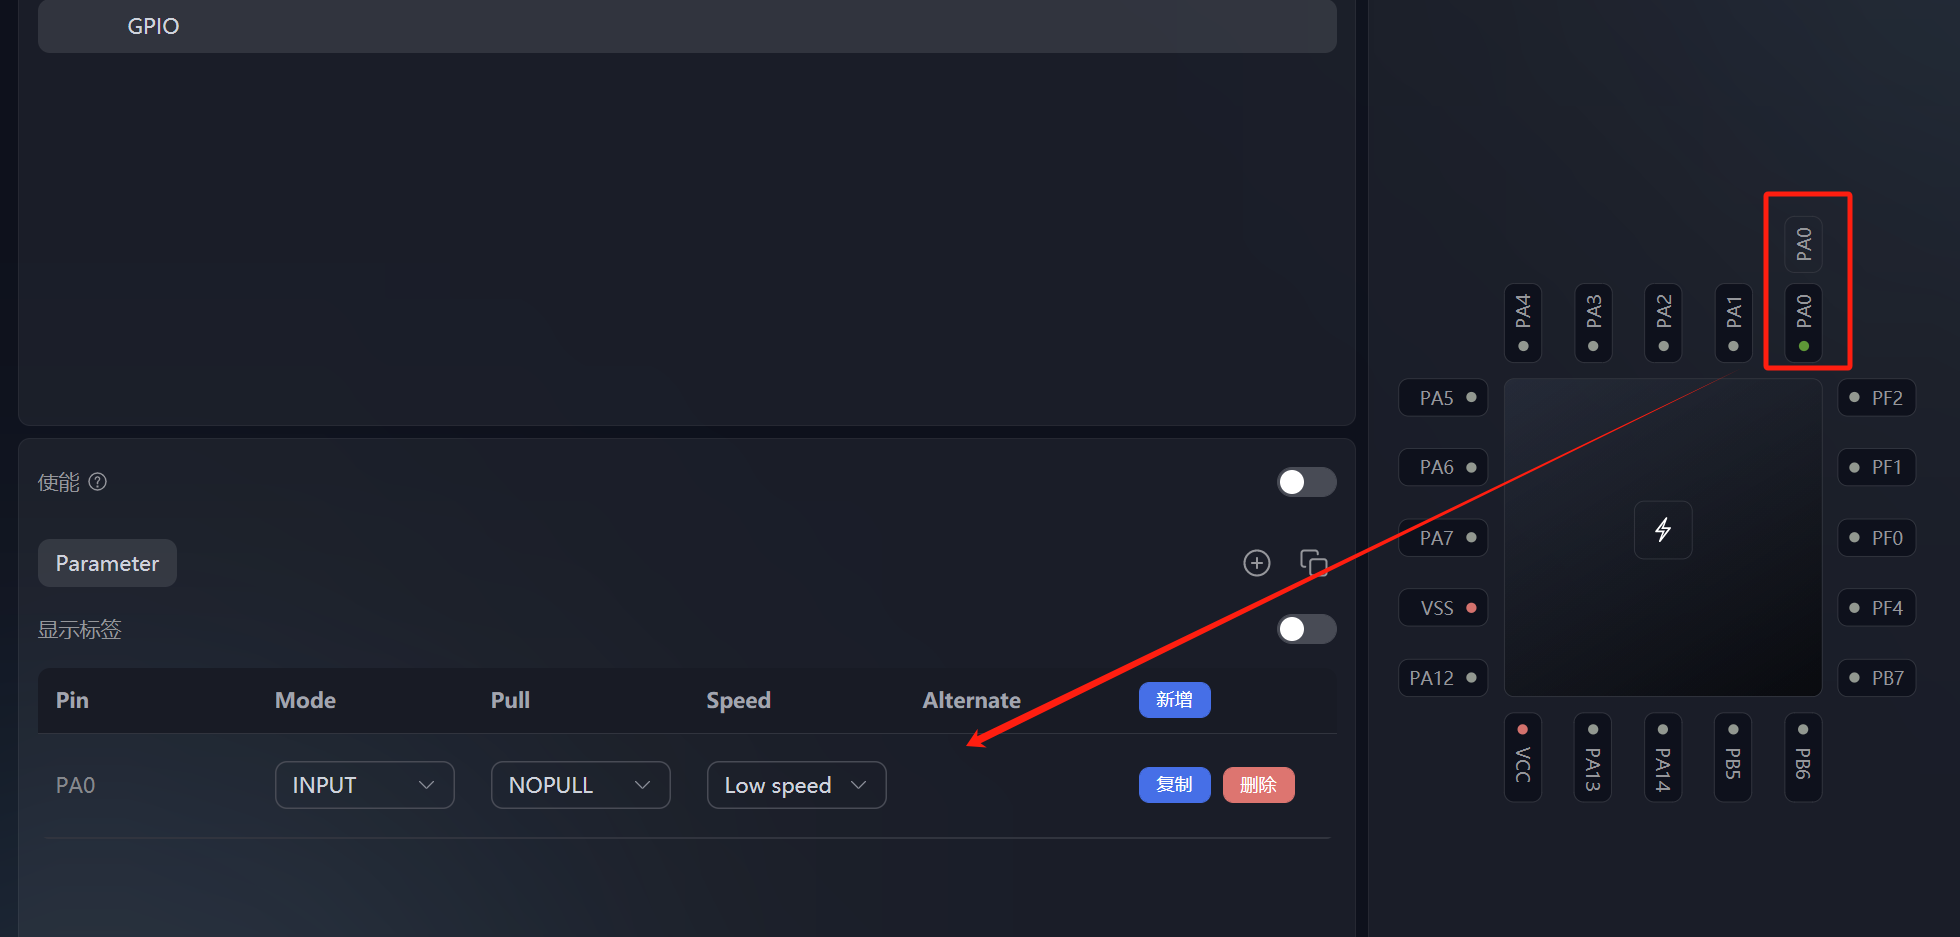Select the Parameter tab

[107, 563]
